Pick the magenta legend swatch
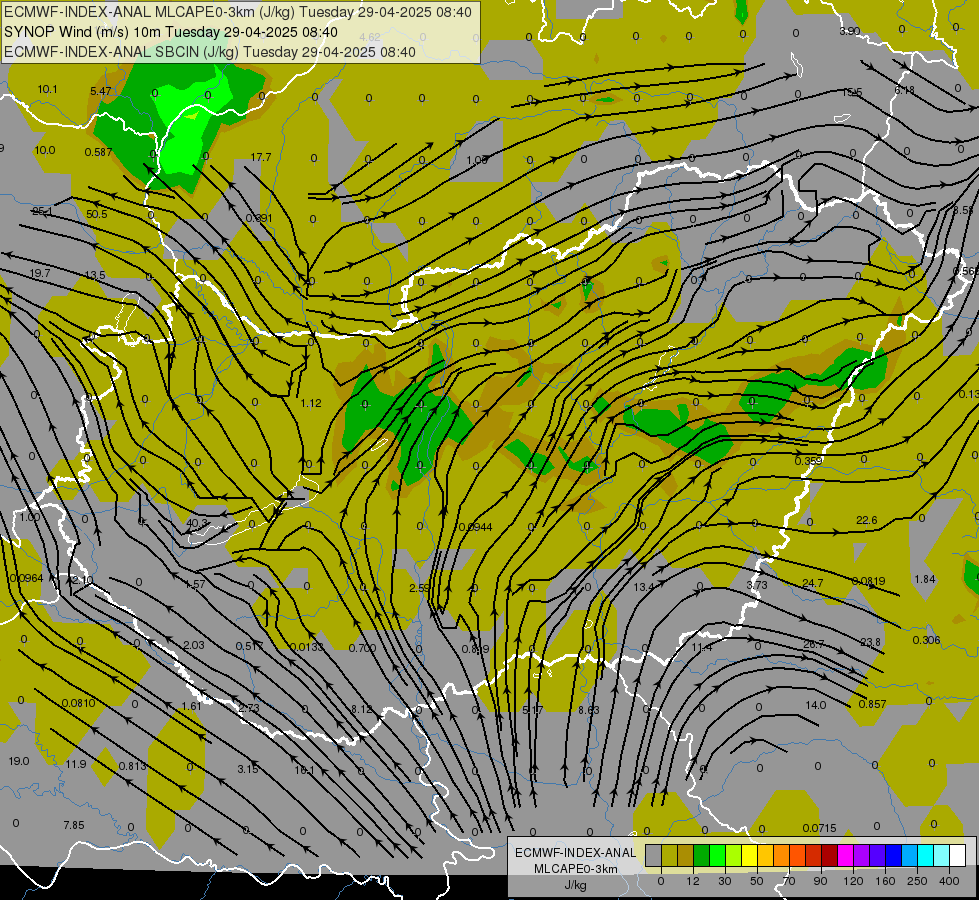Screen dimensions: 979x900 (845, 855)
